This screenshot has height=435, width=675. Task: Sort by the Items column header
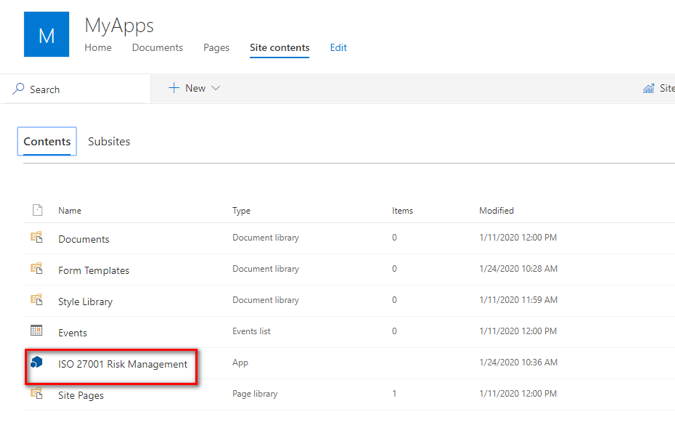point(403,211)
